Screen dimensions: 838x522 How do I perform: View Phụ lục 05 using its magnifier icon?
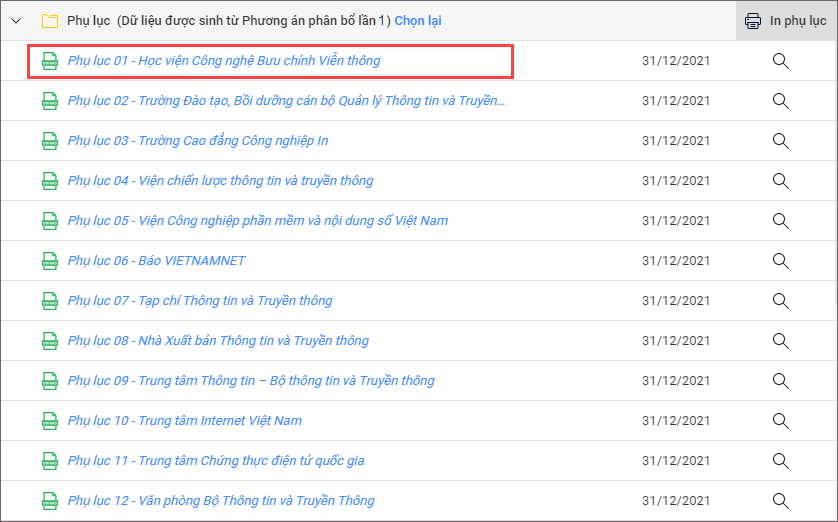pos(781,221)
